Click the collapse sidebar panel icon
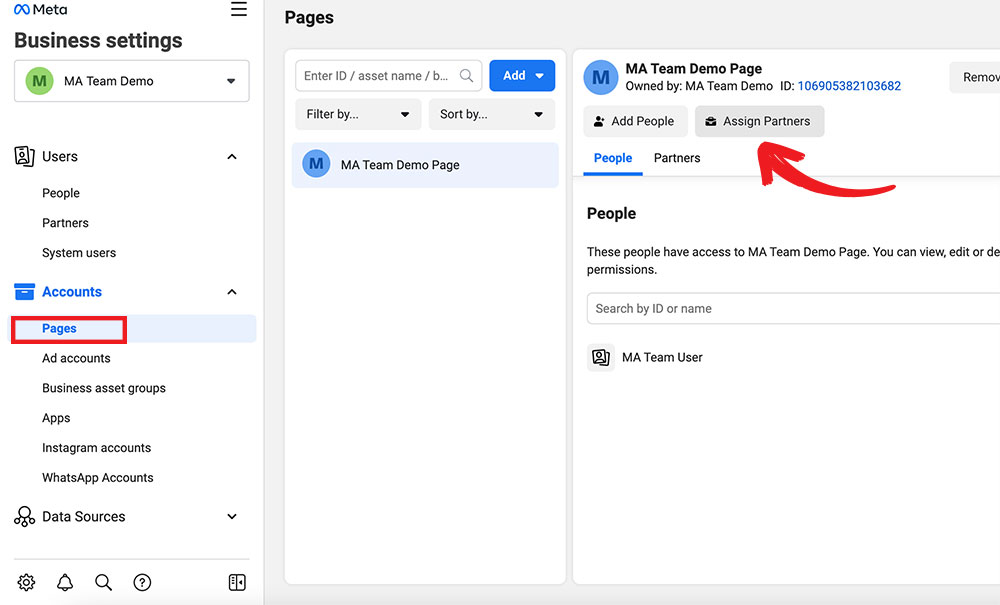Viewport: 1000px width, 605px height. [237, 582]
